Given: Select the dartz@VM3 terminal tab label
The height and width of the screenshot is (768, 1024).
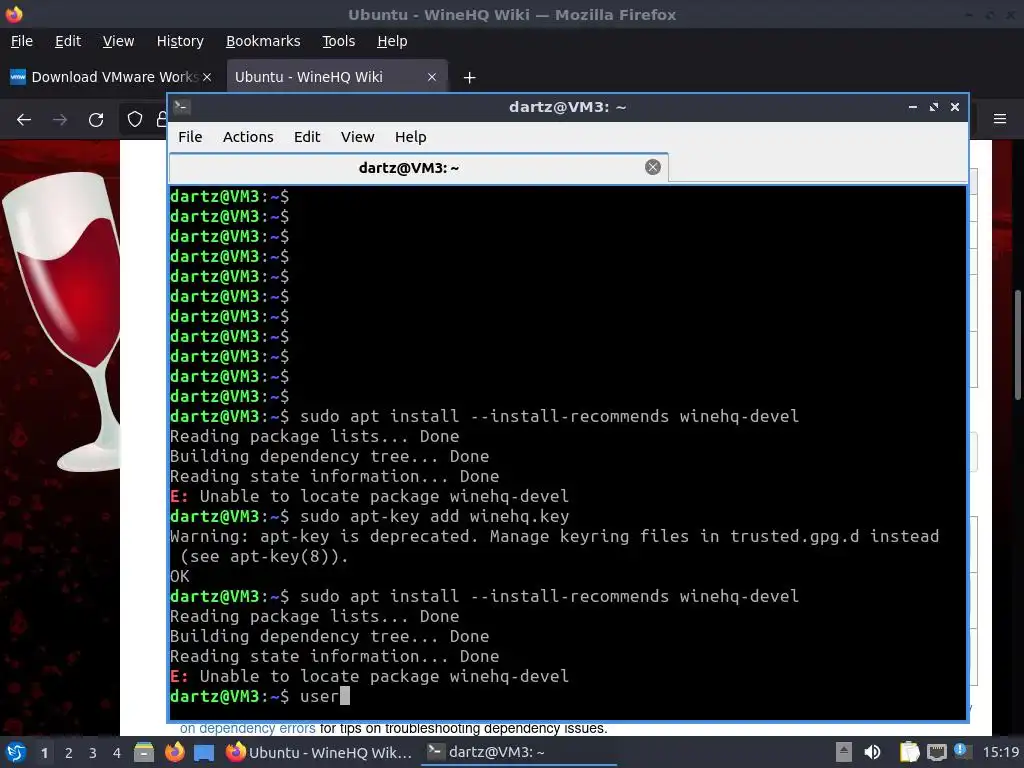Looking at the screenshot, I should 409,168.
